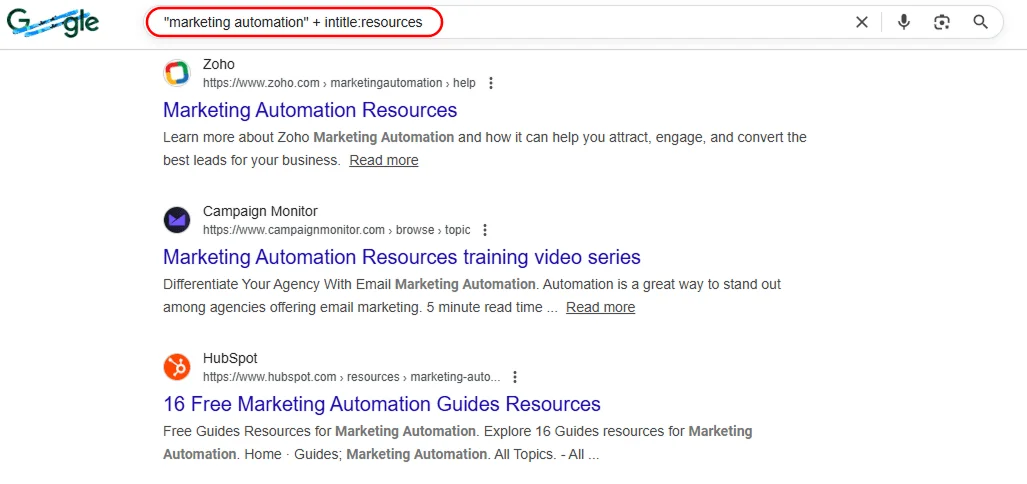The width and height of the screenshot is (1027, 484).
Task: Go to Google home via logo
Action: (x=53, y=23)
